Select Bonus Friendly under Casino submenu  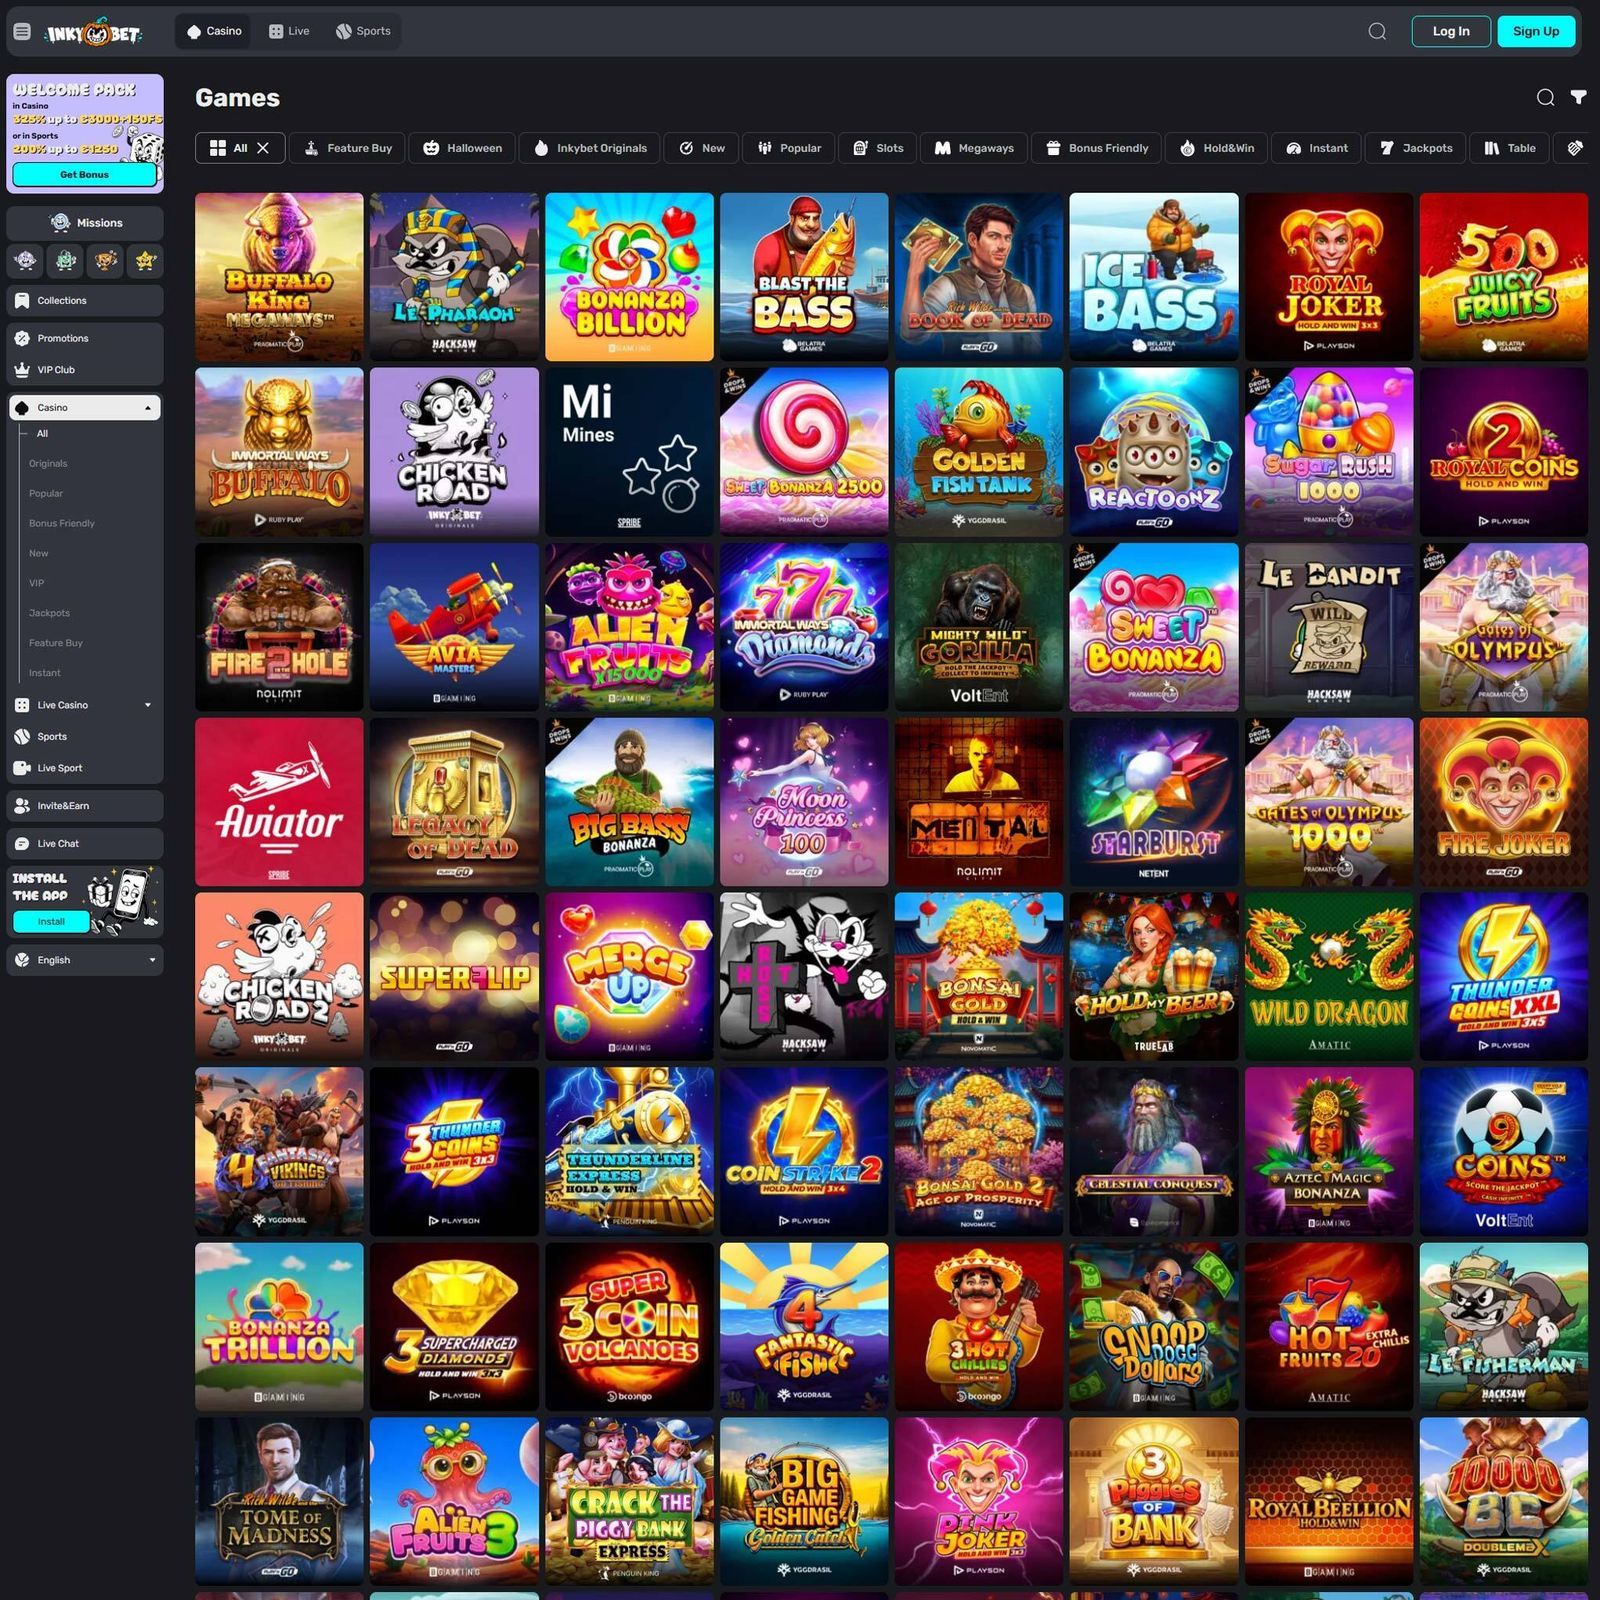point(62,523)
